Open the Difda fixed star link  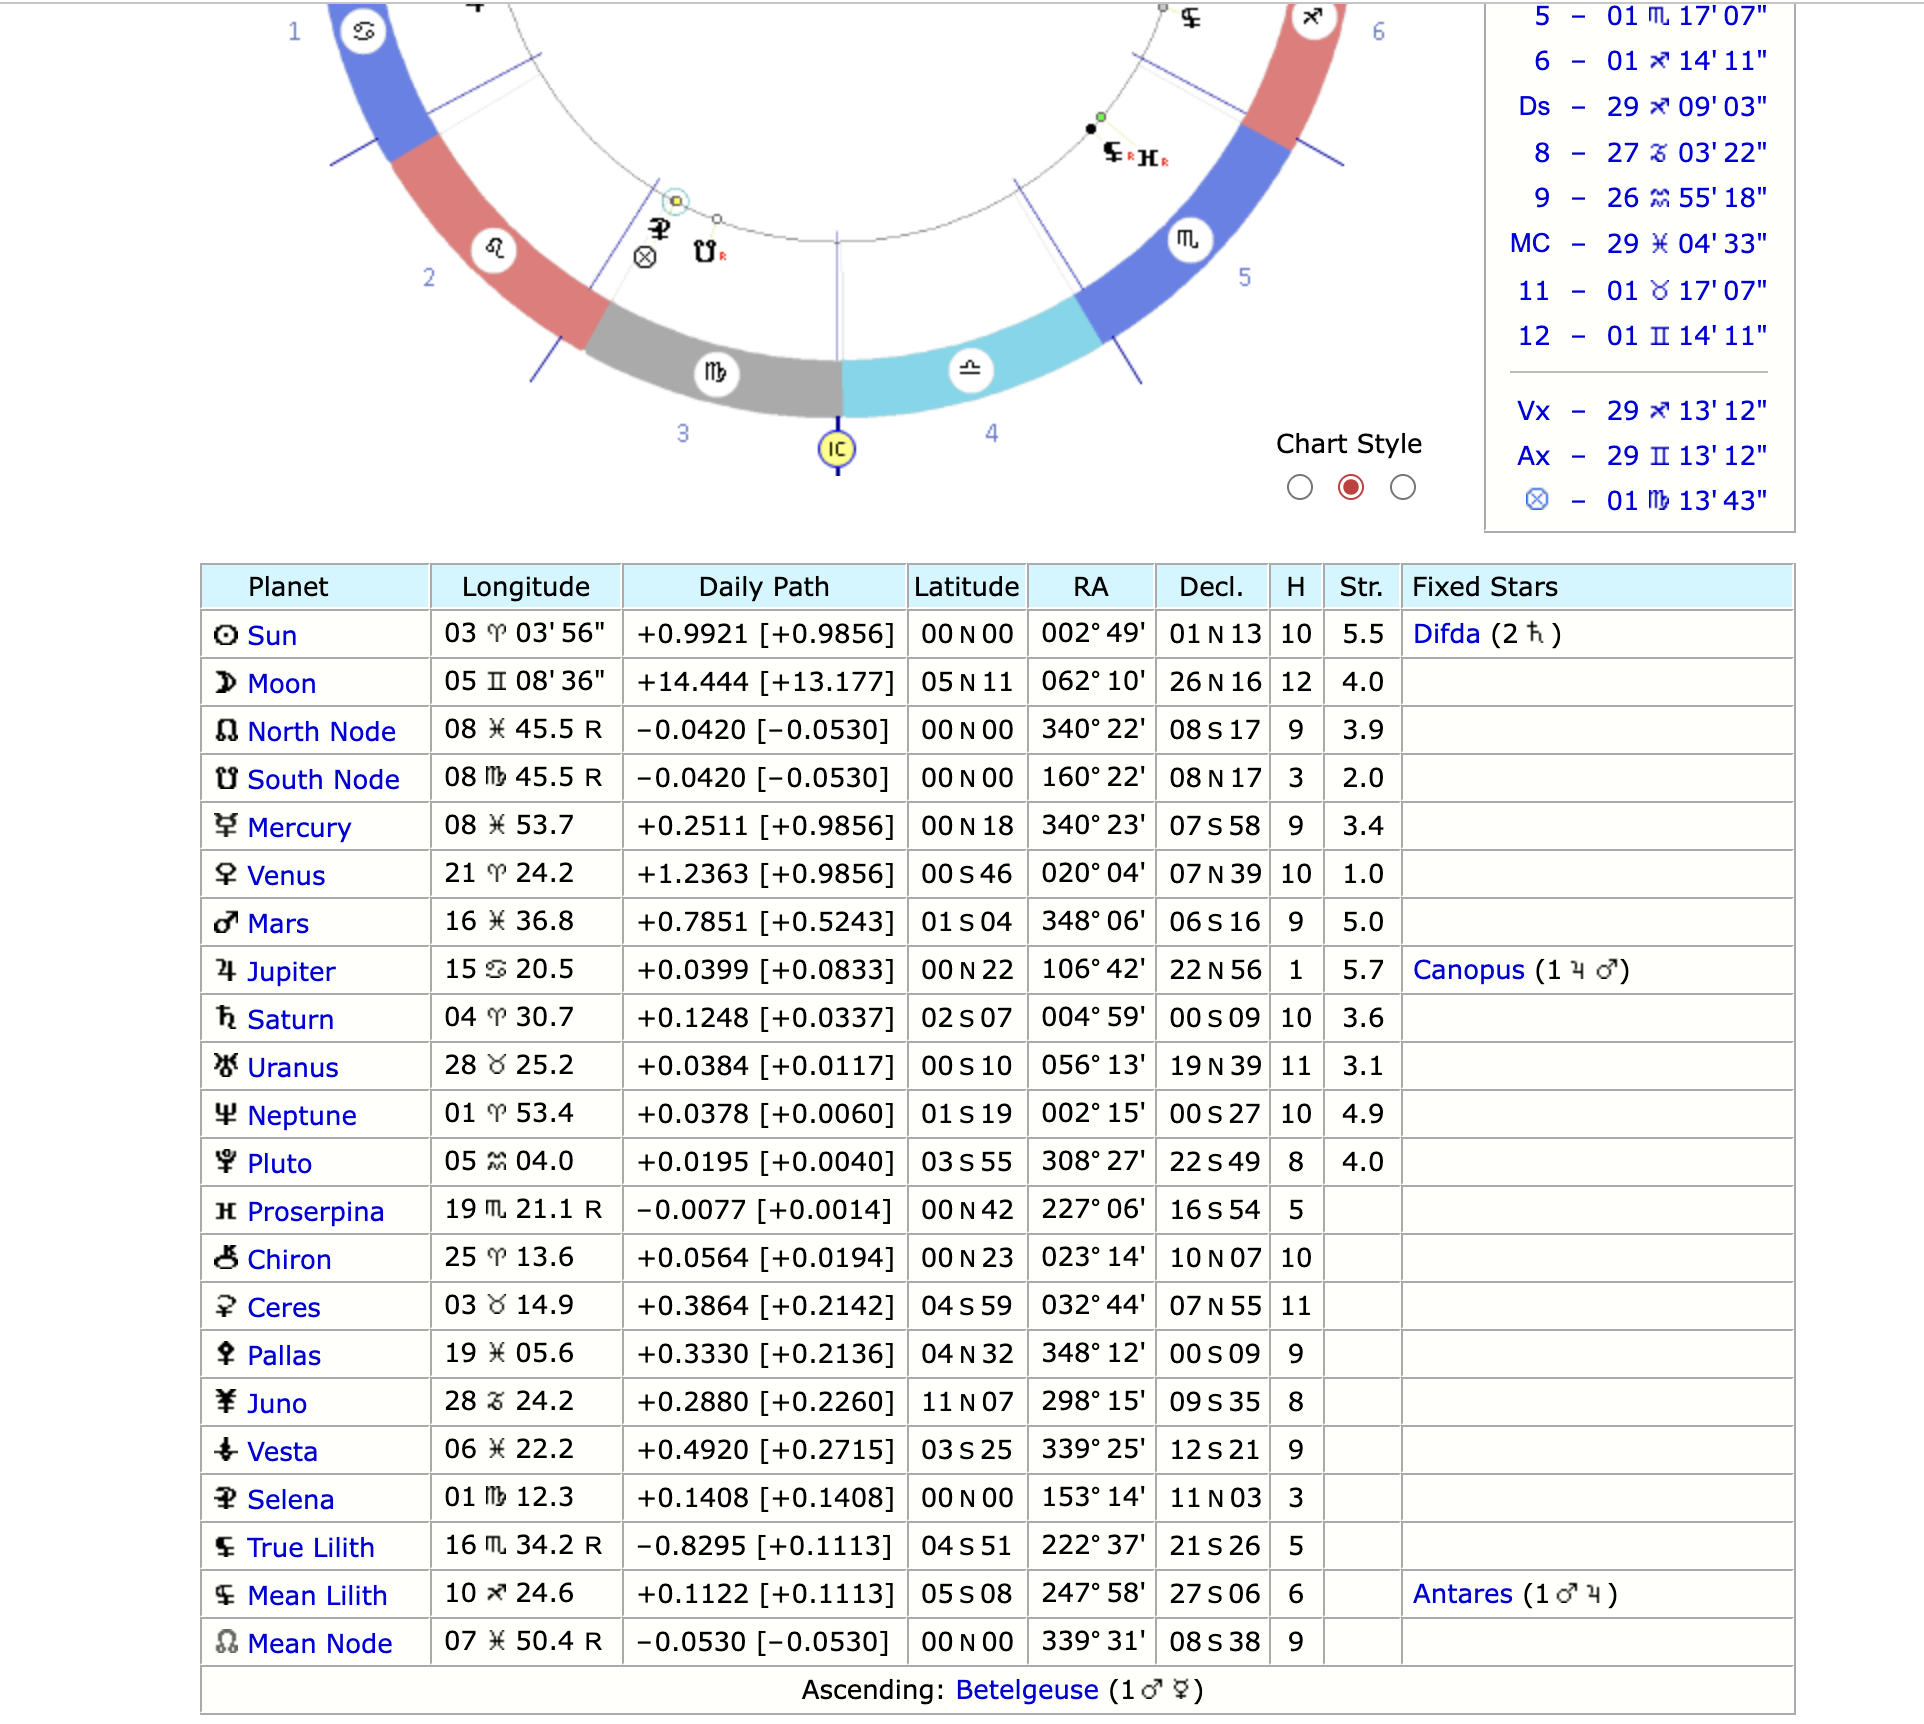[1446, 634]
